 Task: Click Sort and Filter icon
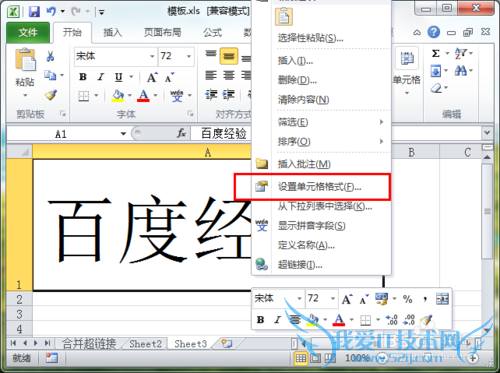461,53
